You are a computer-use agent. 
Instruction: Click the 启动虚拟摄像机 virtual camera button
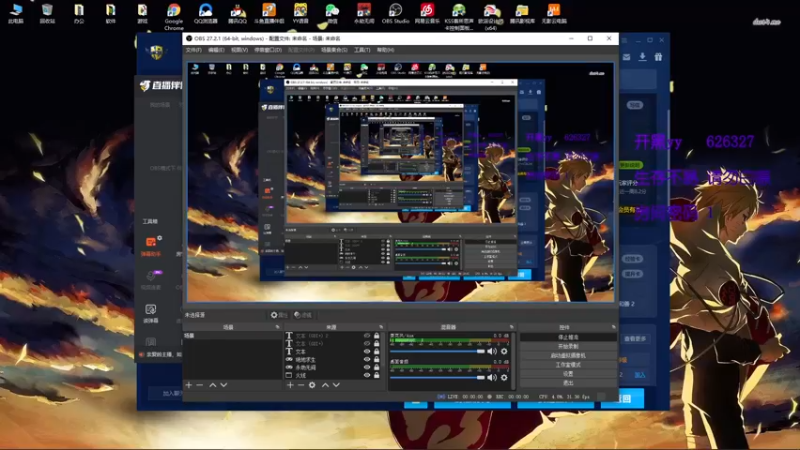568,356
